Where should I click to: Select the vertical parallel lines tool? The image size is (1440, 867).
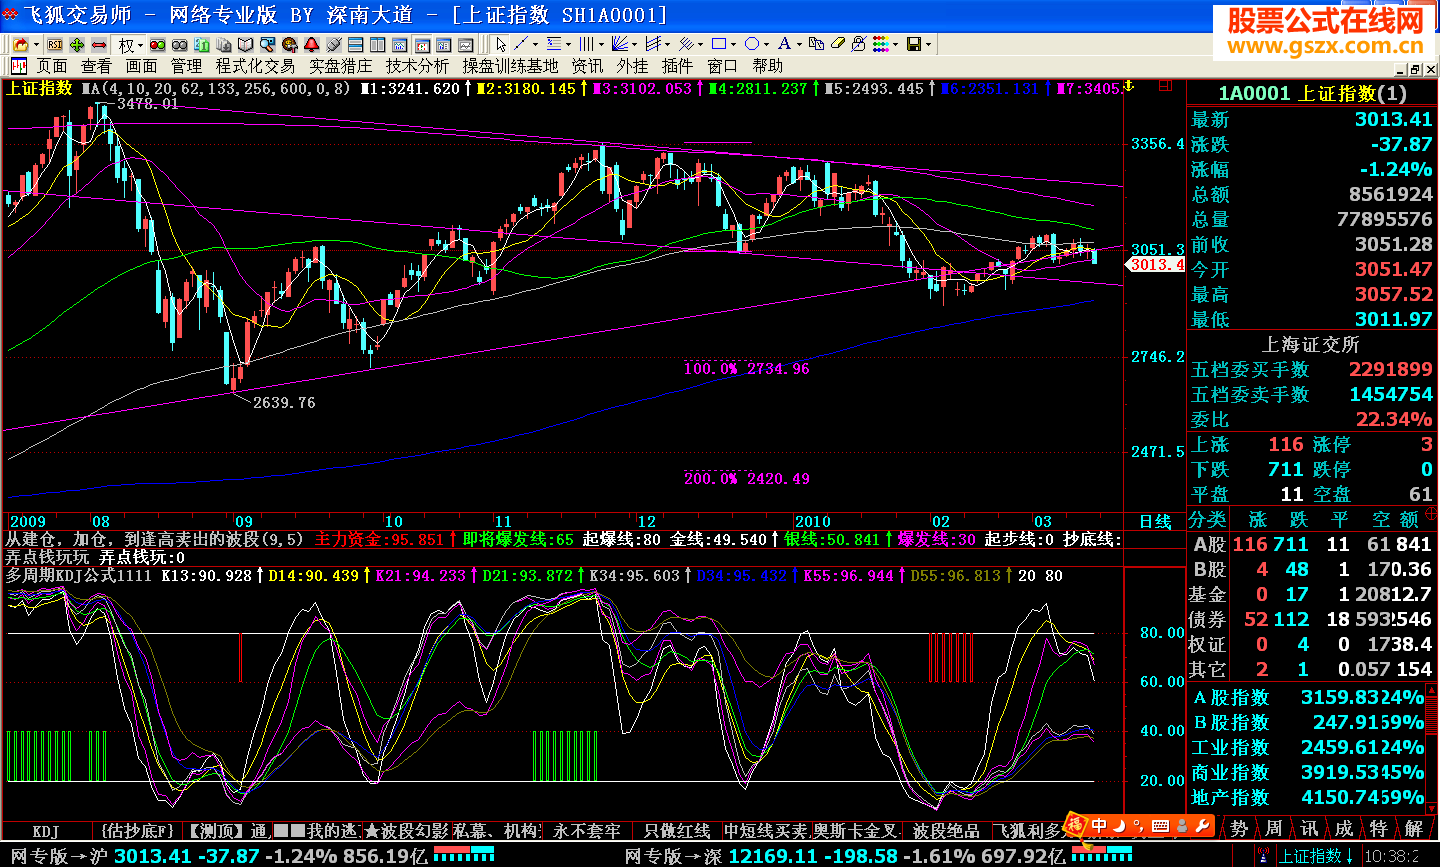(586, 45)
